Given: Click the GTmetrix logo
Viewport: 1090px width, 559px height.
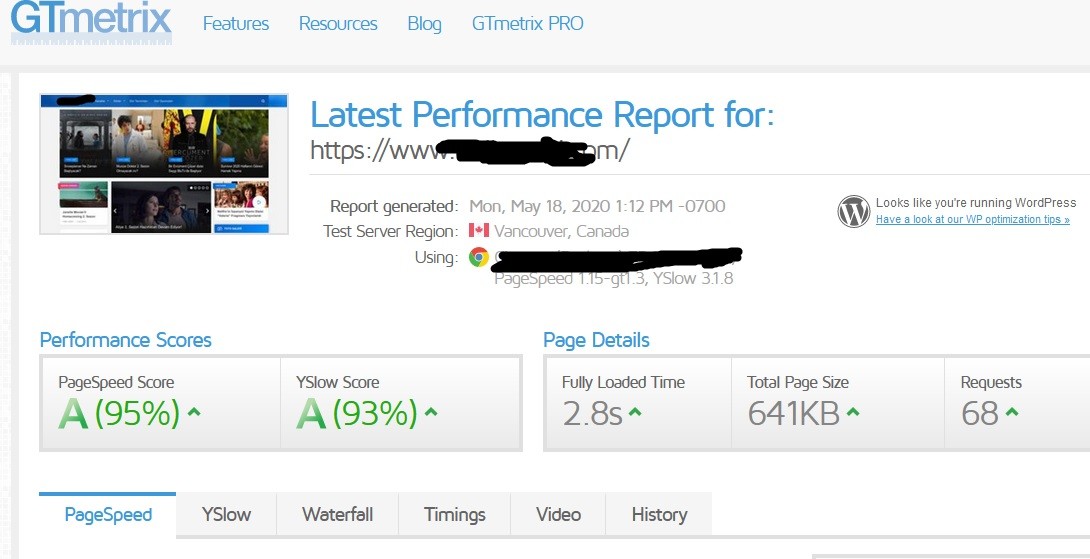Looking at the screenshot, I should pyautogui.click(x=91, y=21).
